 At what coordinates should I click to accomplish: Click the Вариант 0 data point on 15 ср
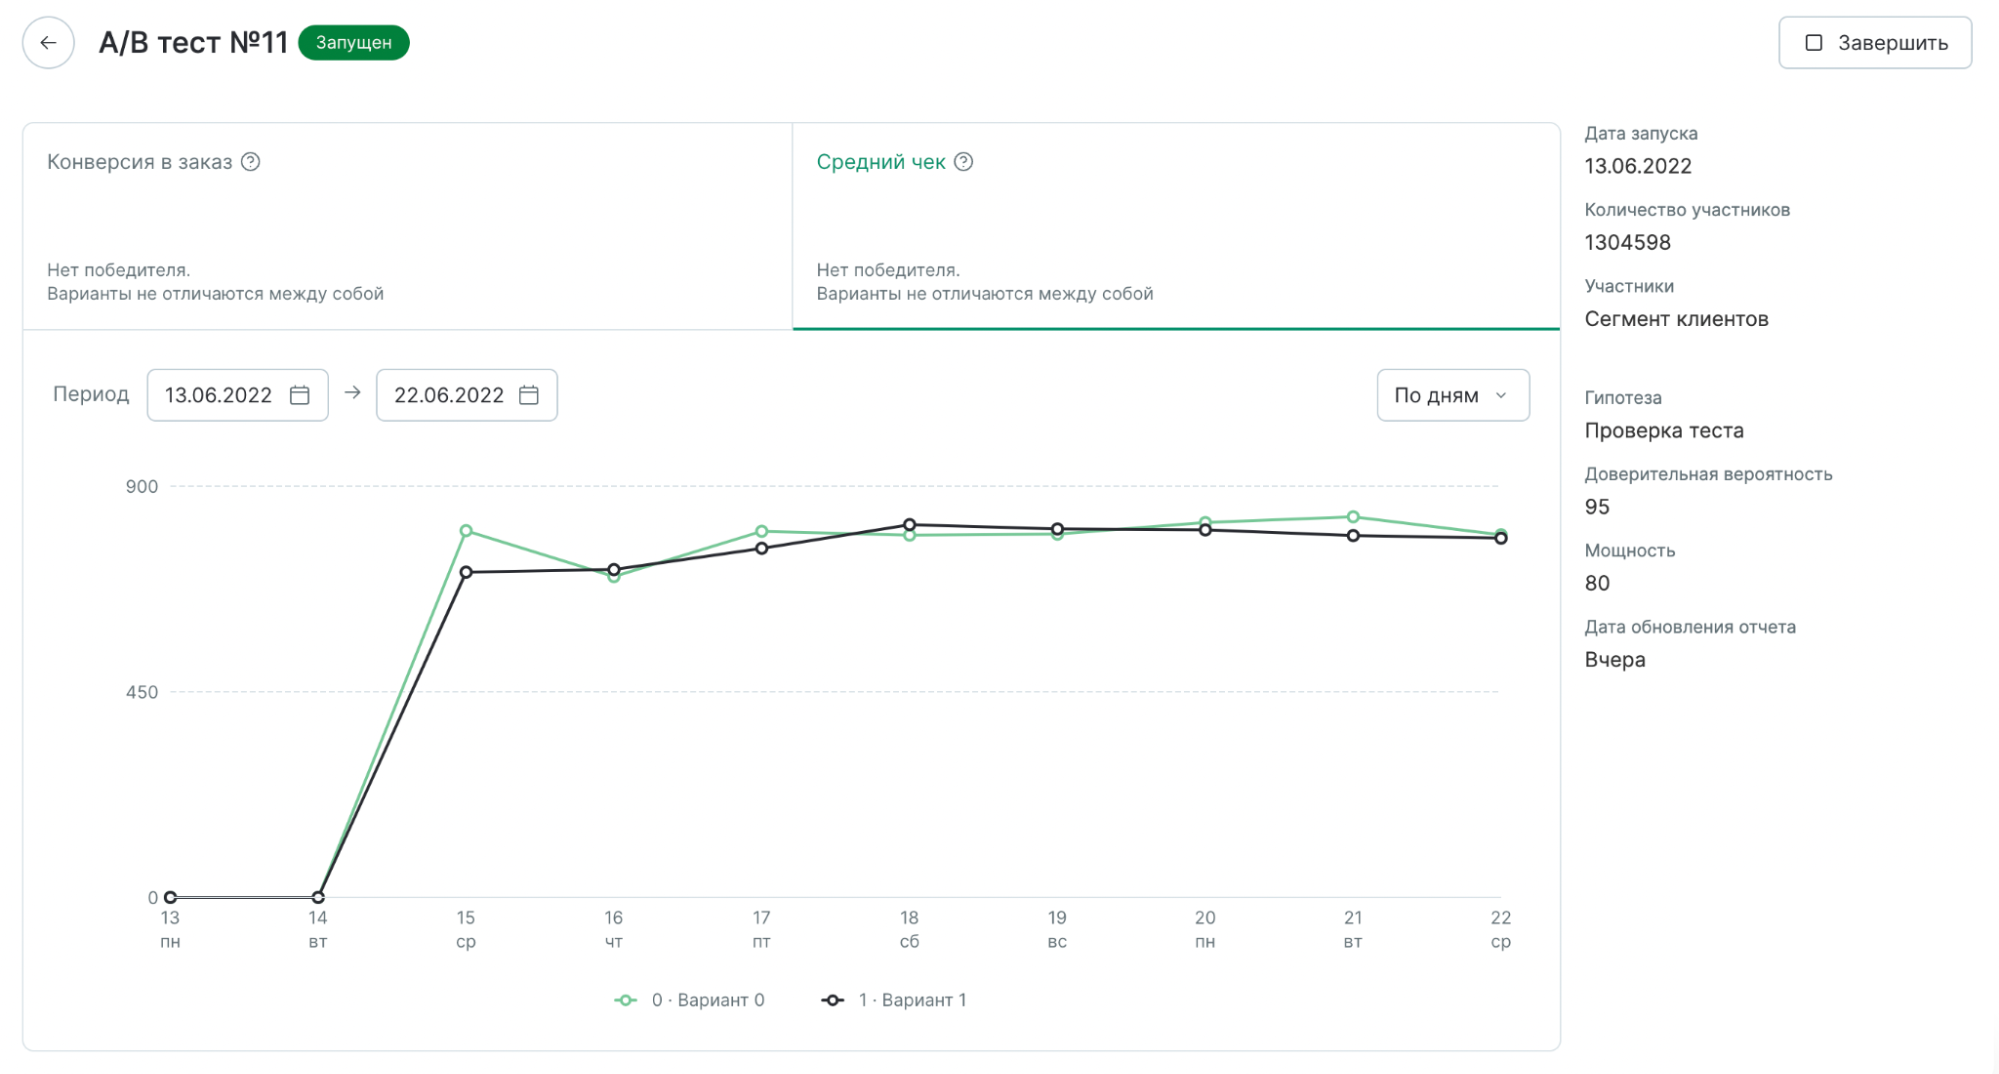click(x=466, y=531)
